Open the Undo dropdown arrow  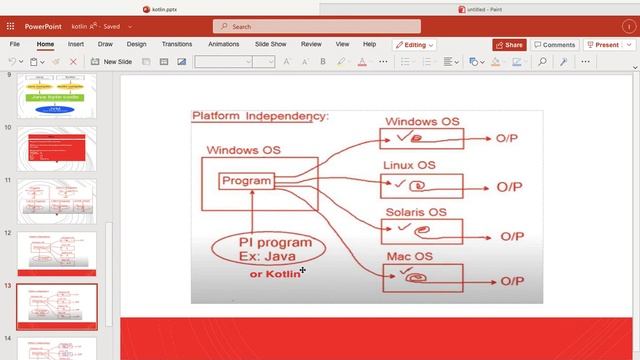21,62
